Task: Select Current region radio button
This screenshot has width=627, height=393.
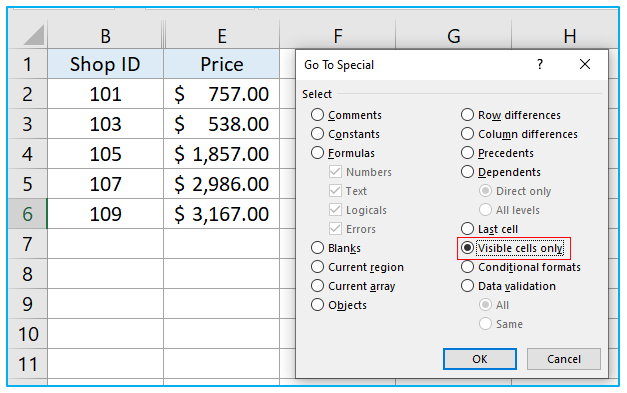Action: click(317, 267)
